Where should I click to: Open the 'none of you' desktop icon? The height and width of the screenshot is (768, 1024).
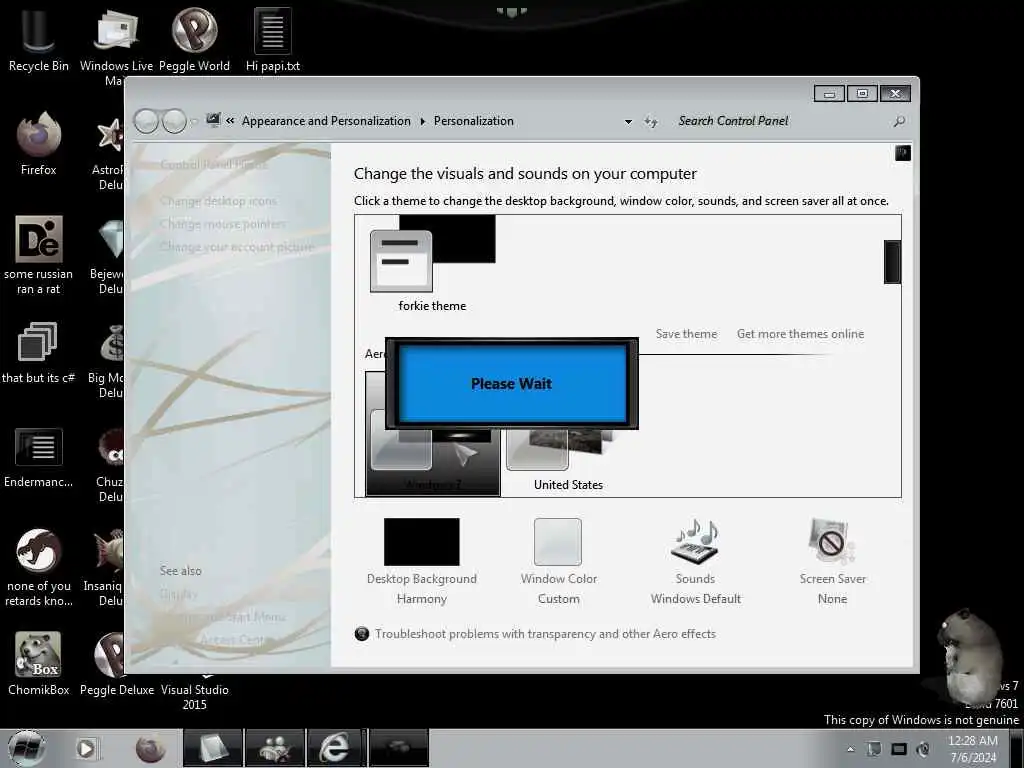pos(38,567)
